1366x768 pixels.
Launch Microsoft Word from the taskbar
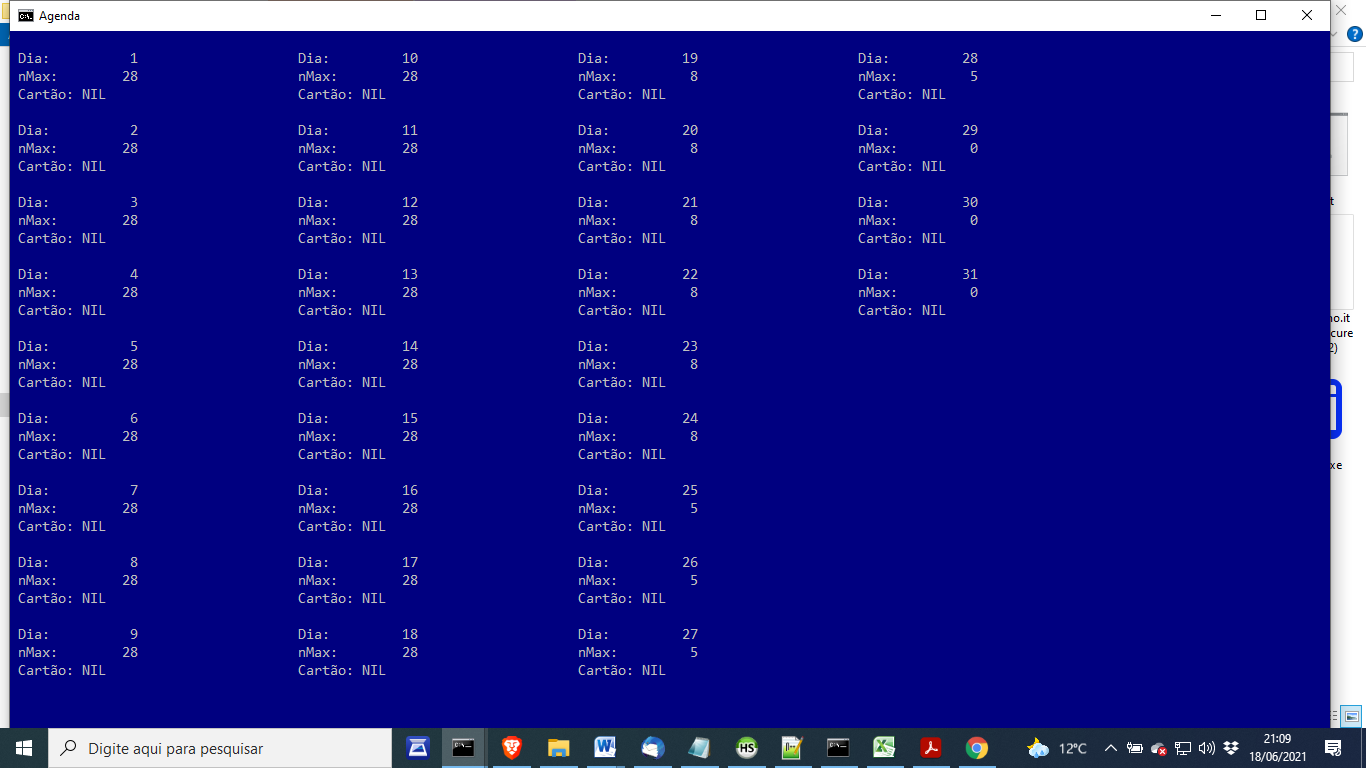tap(605, 748)
